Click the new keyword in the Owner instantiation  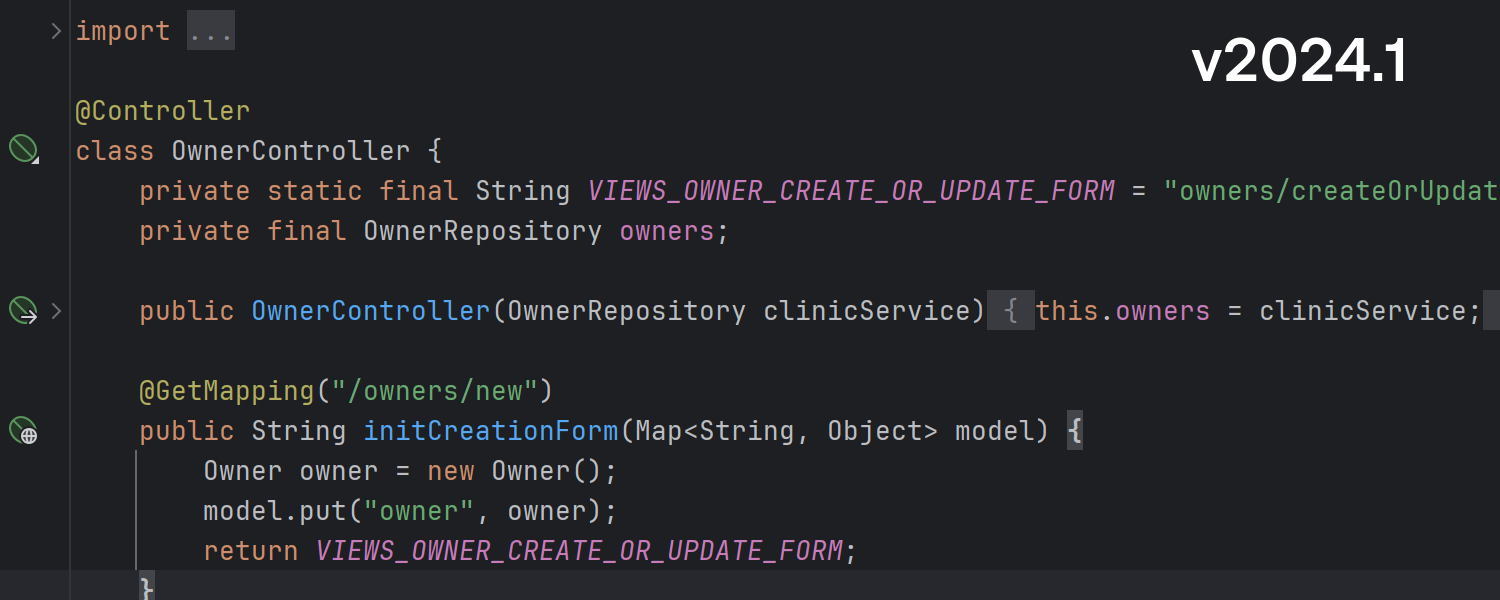click(451, 471)
